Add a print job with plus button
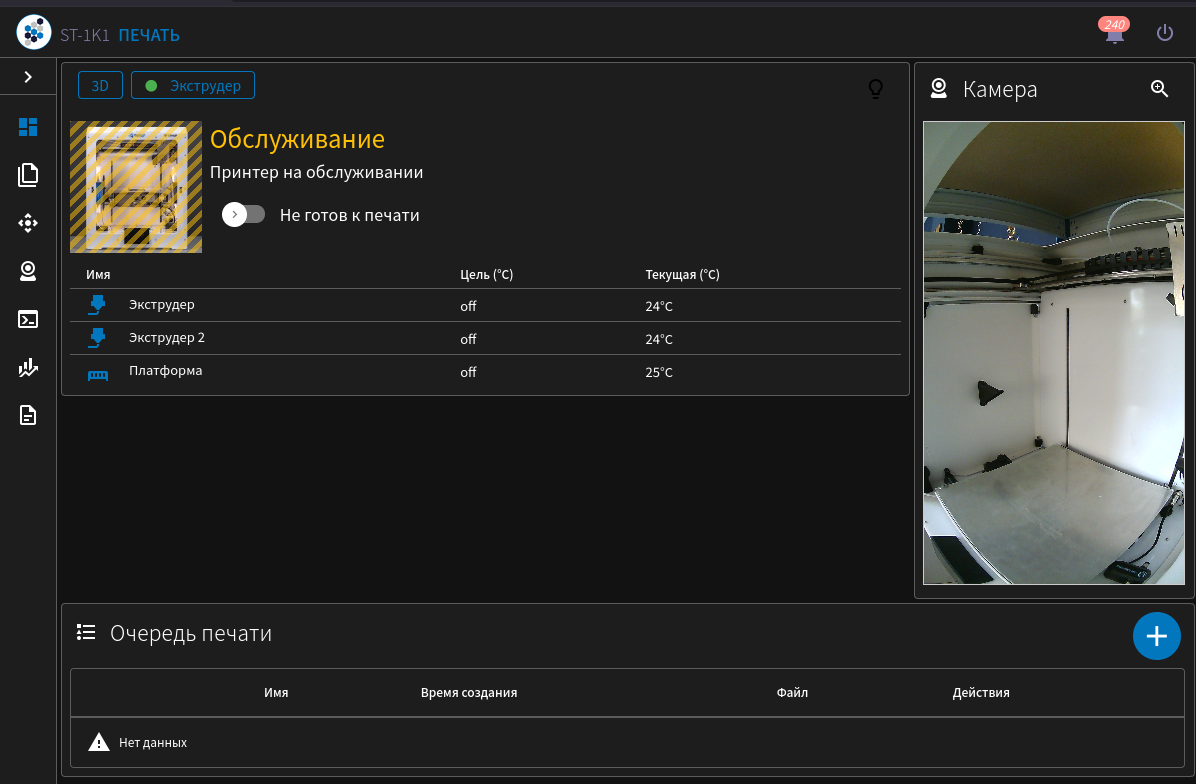 [x=1156, y=636]
